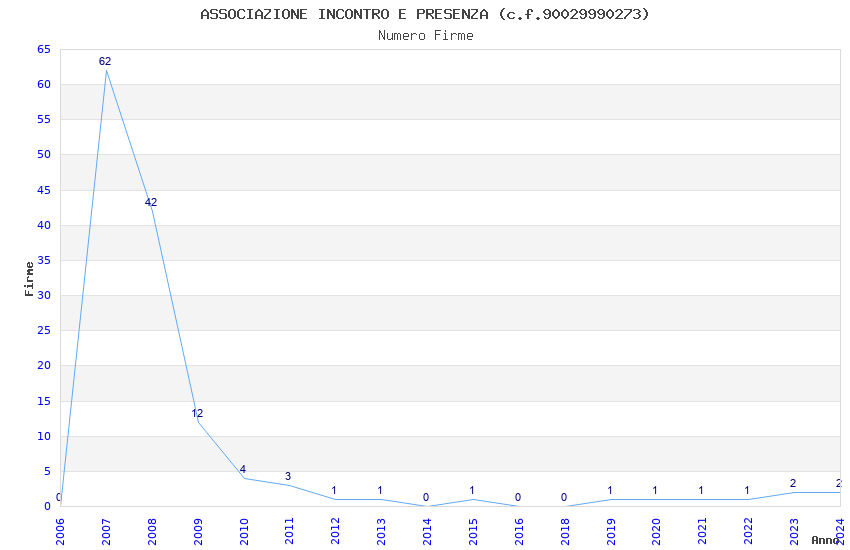
Task: Click the data label 1 above year 2021
Action: (701, 490)
